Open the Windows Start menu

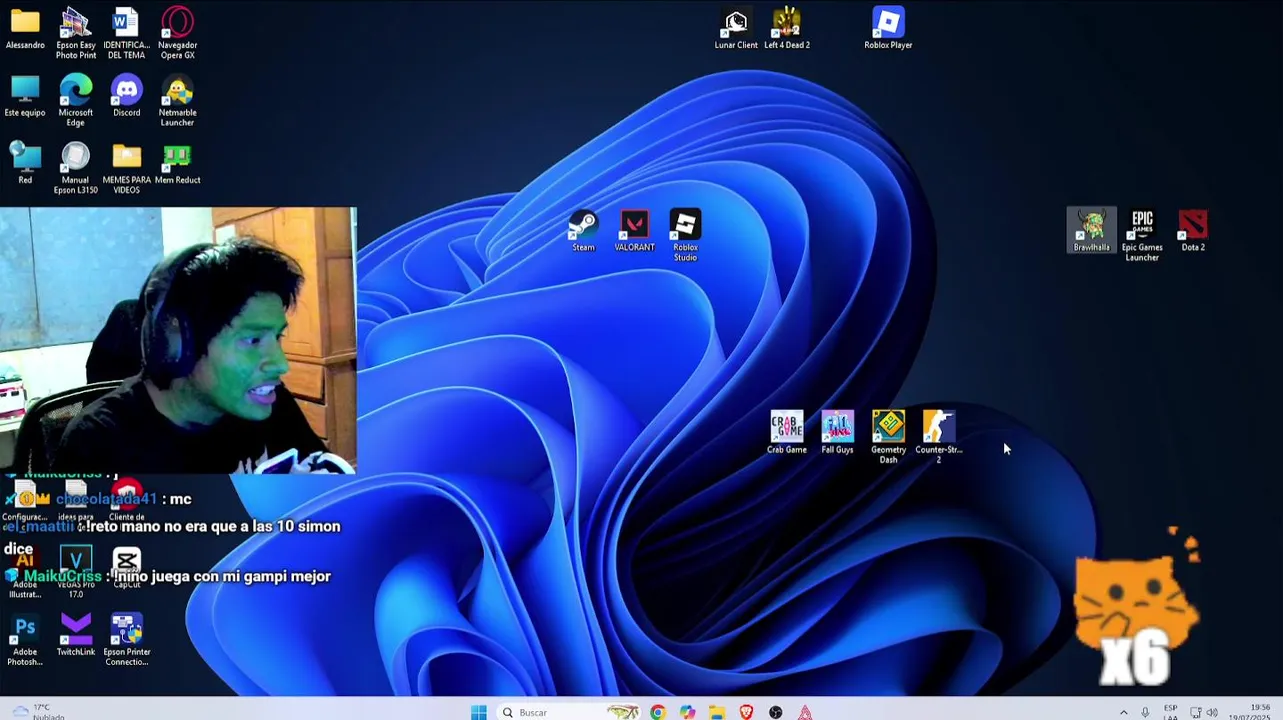(479, 712)
